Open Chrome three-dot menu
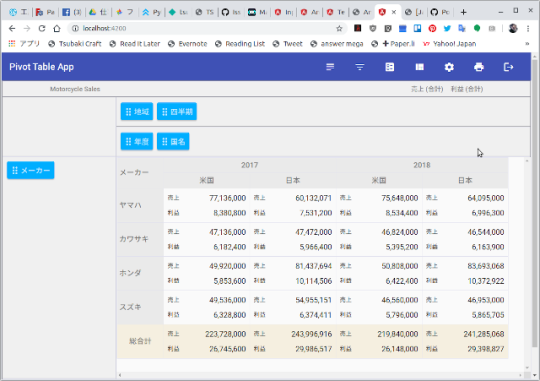The image size is (540, 381). click(528, 29)
